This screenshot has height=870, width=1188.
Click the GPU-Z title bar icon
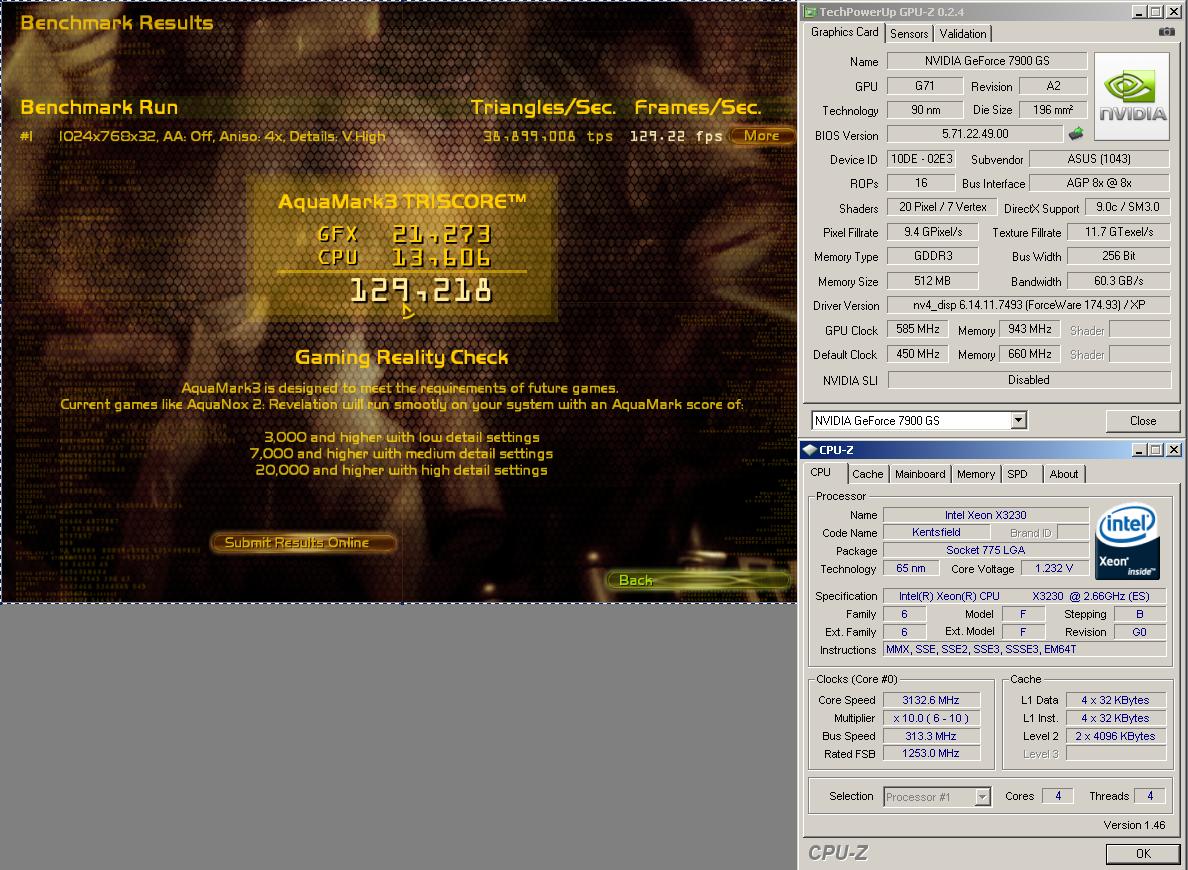(810, 12)
